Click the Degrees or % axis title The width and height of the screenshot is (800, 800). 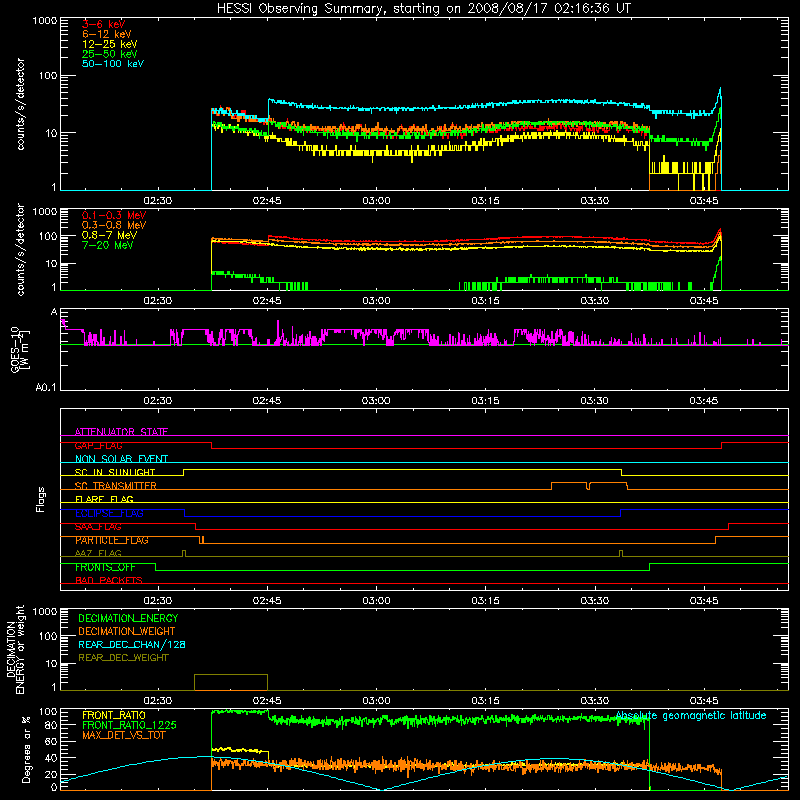pos(27,749)
